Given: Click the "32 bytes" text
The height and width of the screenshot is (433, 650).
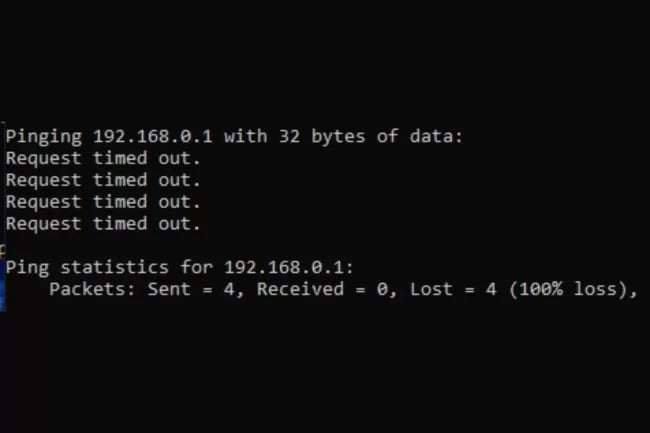Looking at the screenshot, I should click(322, 137).
